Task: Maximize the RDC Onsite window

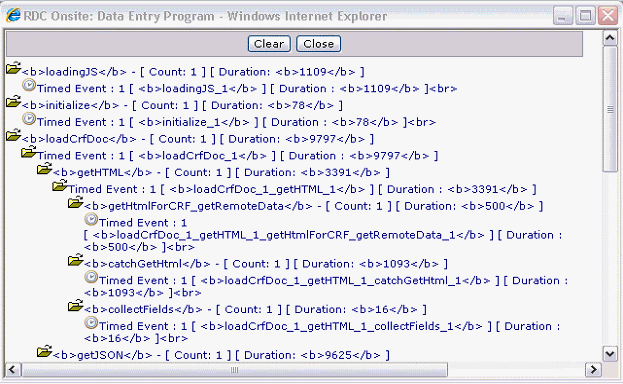Action: [585, 16]
